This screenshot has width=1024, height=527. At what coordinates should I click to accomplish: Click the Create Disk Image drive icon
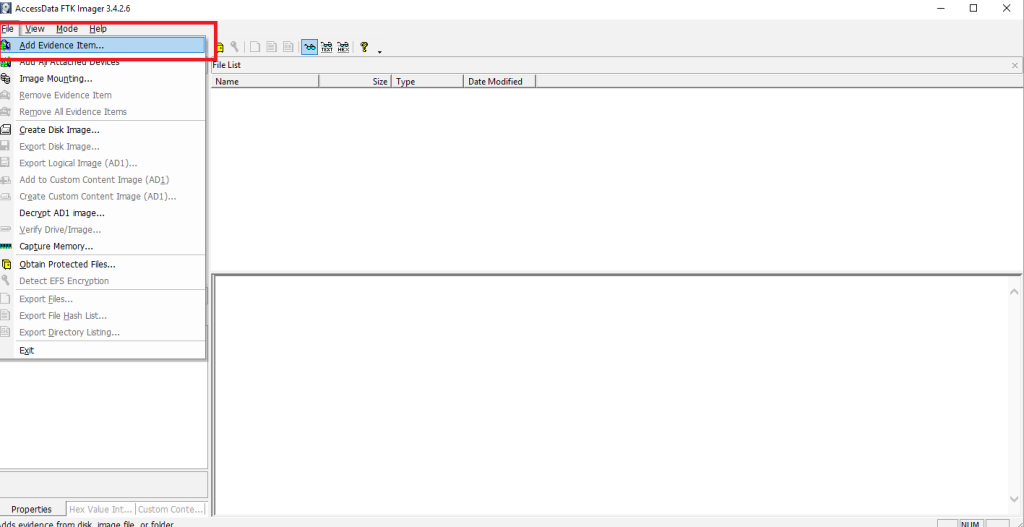[x=6, y=130]
